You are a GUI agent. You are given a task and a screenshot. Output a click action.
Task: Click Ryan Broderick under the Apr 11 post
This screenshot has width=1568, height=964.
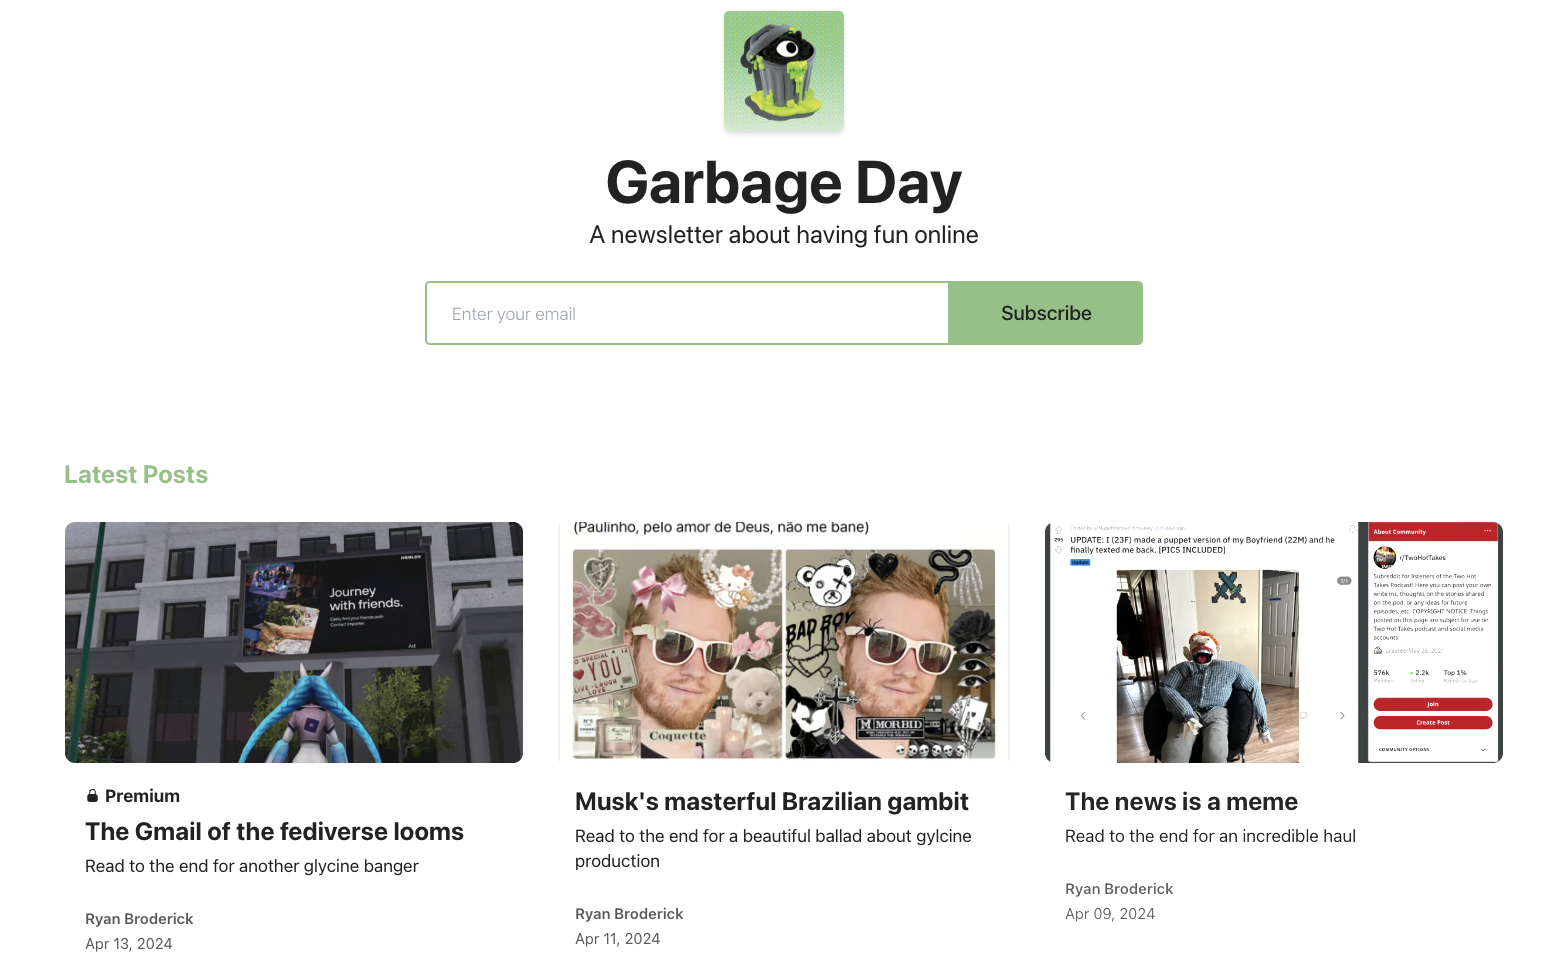(x=629, y=914)
